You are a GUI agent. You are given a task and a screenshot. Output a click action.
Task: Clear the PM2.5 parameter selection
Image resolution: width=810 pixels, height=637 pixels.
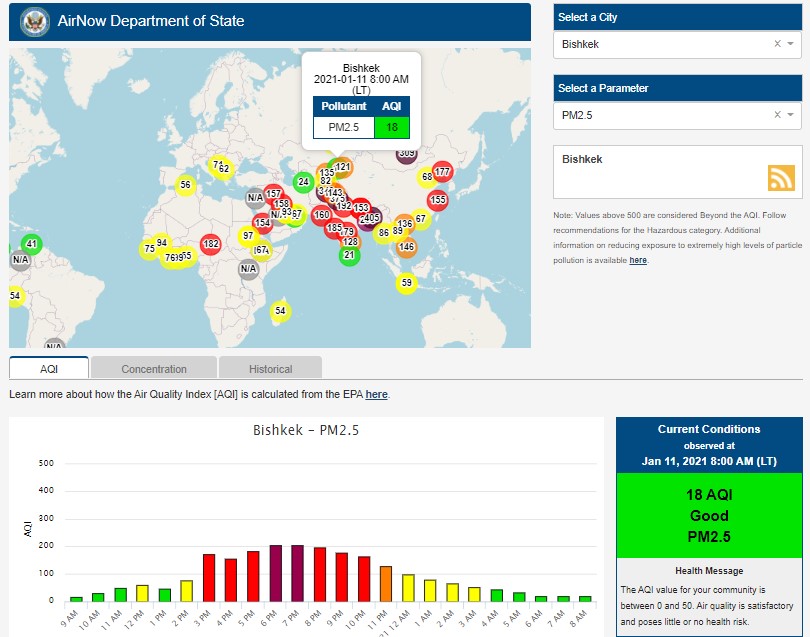(777, 115)
